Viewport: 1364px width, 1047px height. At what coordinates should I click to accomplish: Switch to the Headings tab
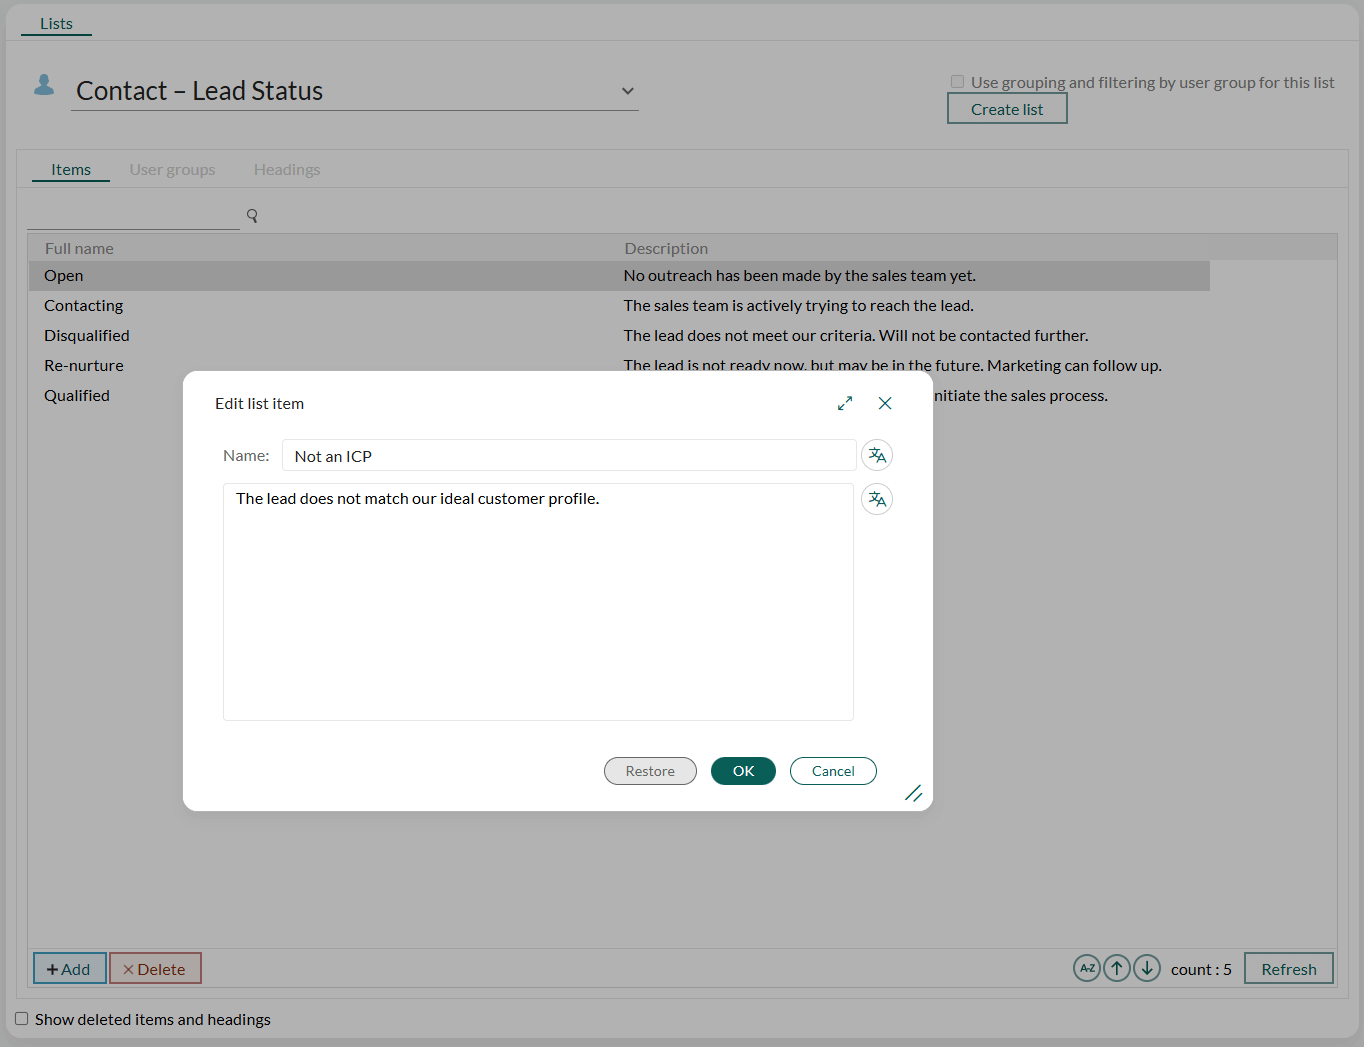pos(287,169)
